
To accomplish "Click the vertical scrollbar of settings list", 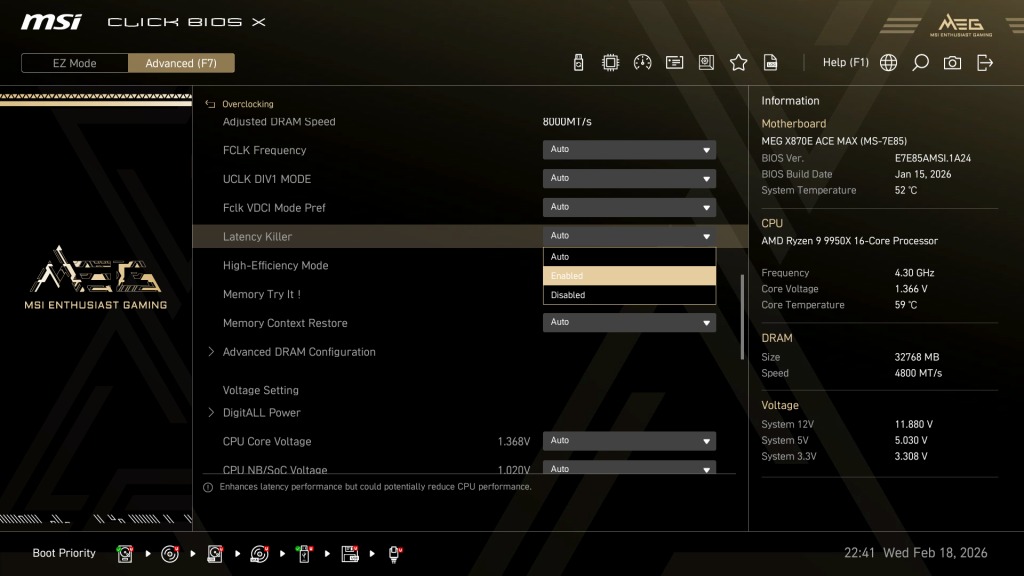I will 742,317.
